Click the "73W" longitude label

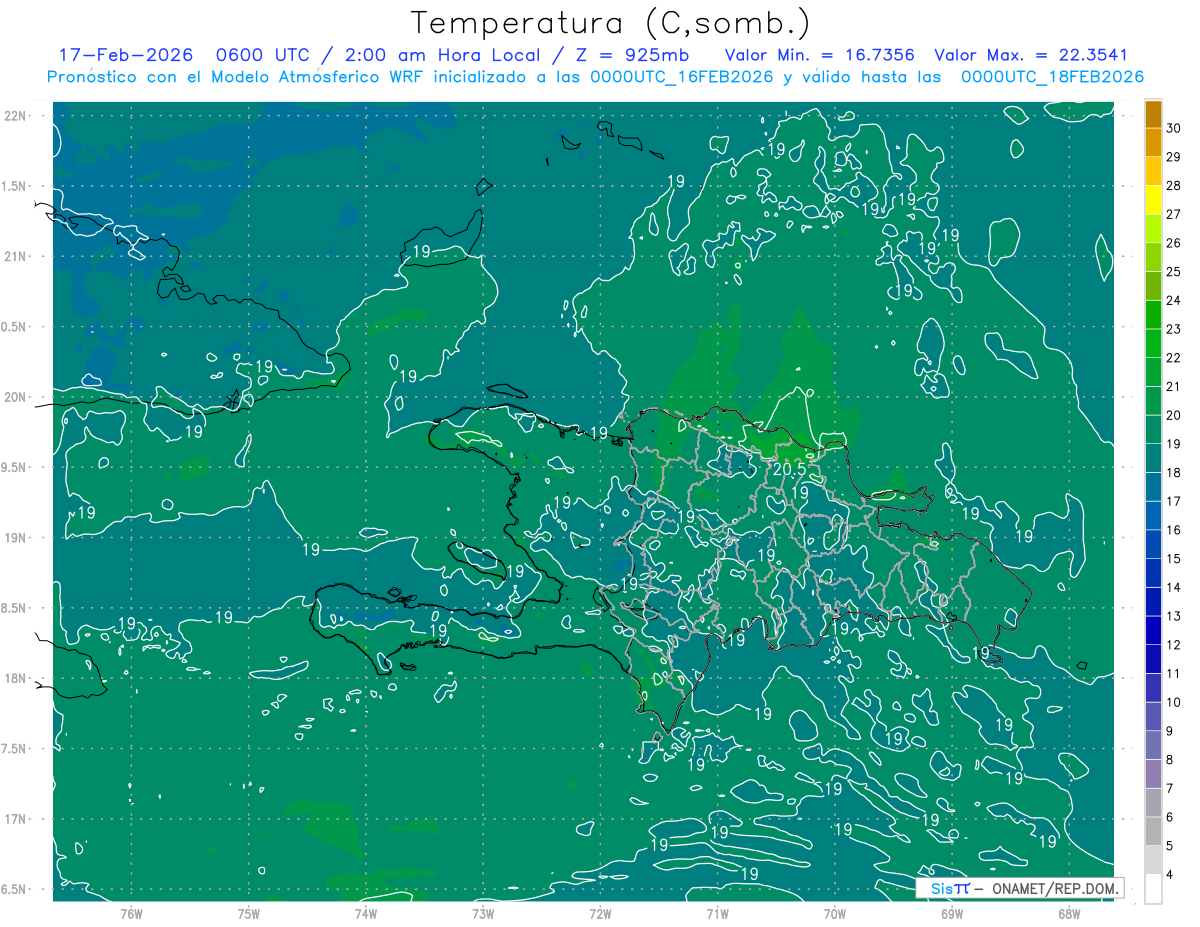point(483,913)
